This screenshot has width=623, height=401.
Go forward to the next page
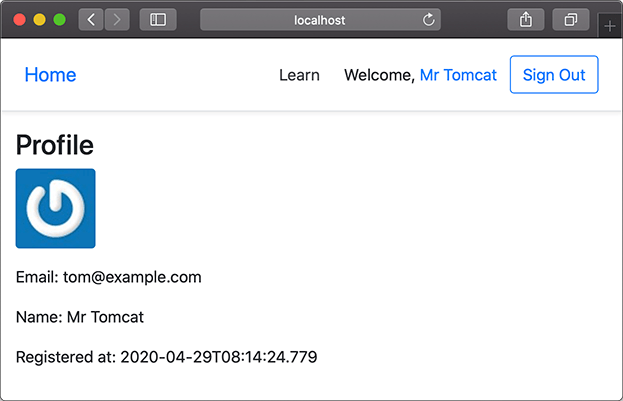[x=117, y=19]
